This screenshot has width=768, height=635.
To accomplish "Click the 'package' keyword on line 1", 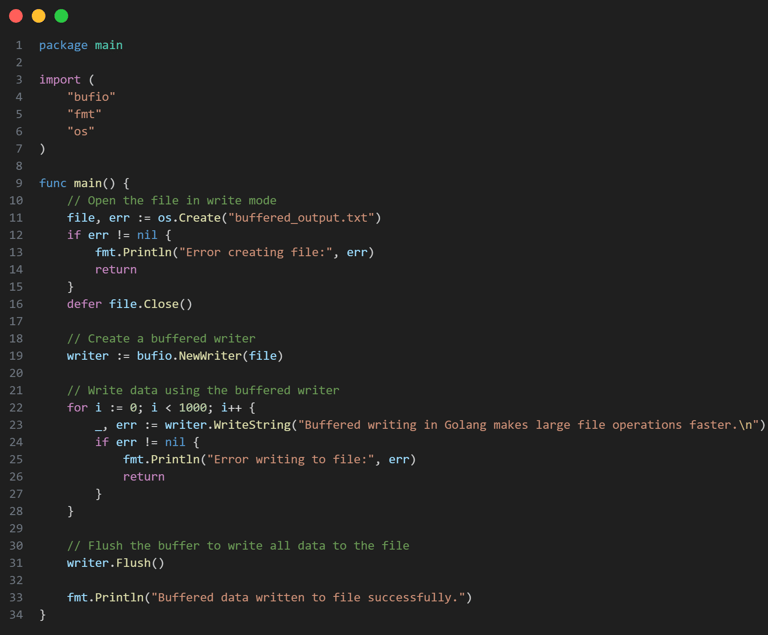I will (x=63, y=45).
